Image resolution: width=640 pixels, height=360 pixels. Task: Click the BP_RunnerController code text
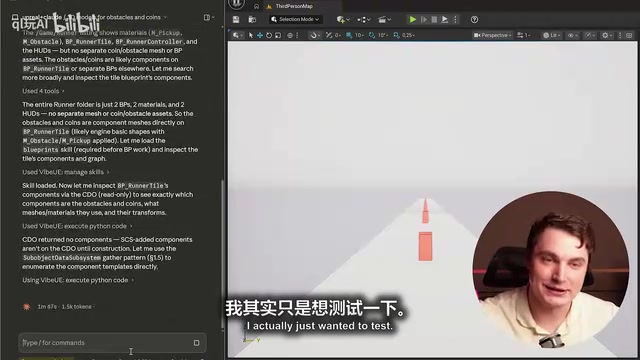click(x=149, y=42)
